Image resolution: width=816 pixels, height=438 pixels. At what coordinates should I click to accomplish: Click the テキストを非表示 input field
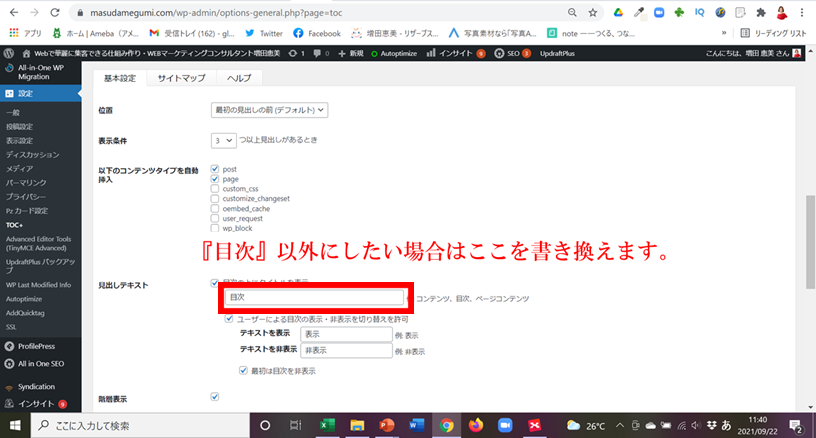(x=346, y=350)
